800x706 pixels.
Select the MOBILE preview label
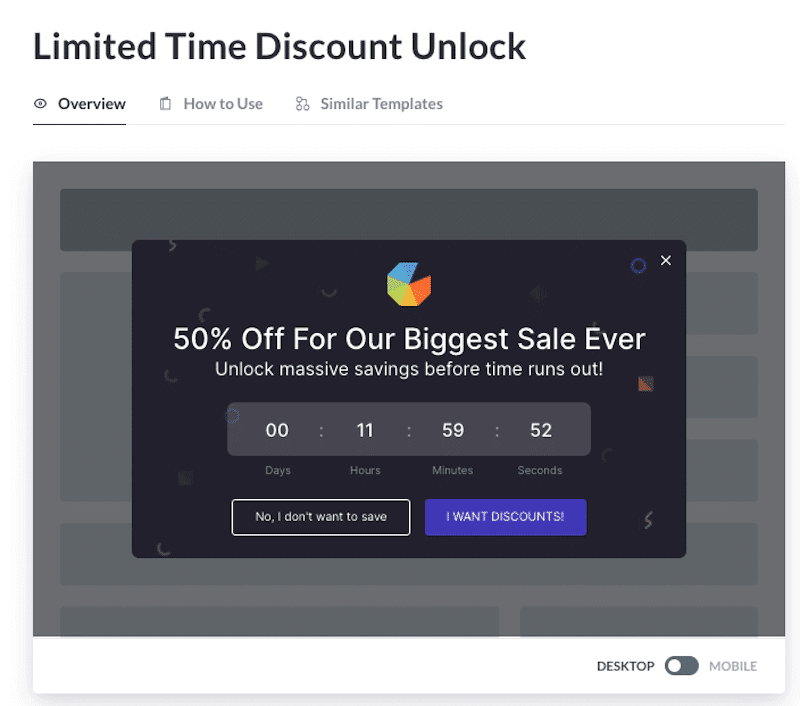[733, 666]
